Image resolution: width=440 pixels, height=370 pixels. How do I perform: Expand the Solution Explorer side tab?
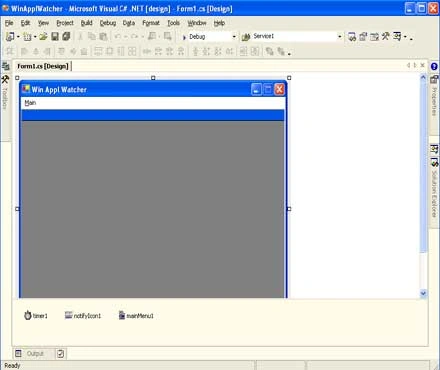[x=434, y=189]
